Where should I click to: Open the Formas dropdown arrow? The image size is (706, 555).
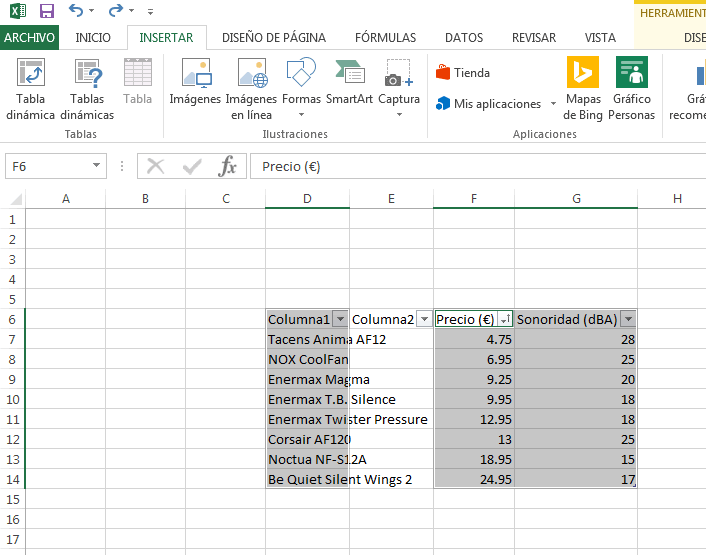tap(302, 115)
